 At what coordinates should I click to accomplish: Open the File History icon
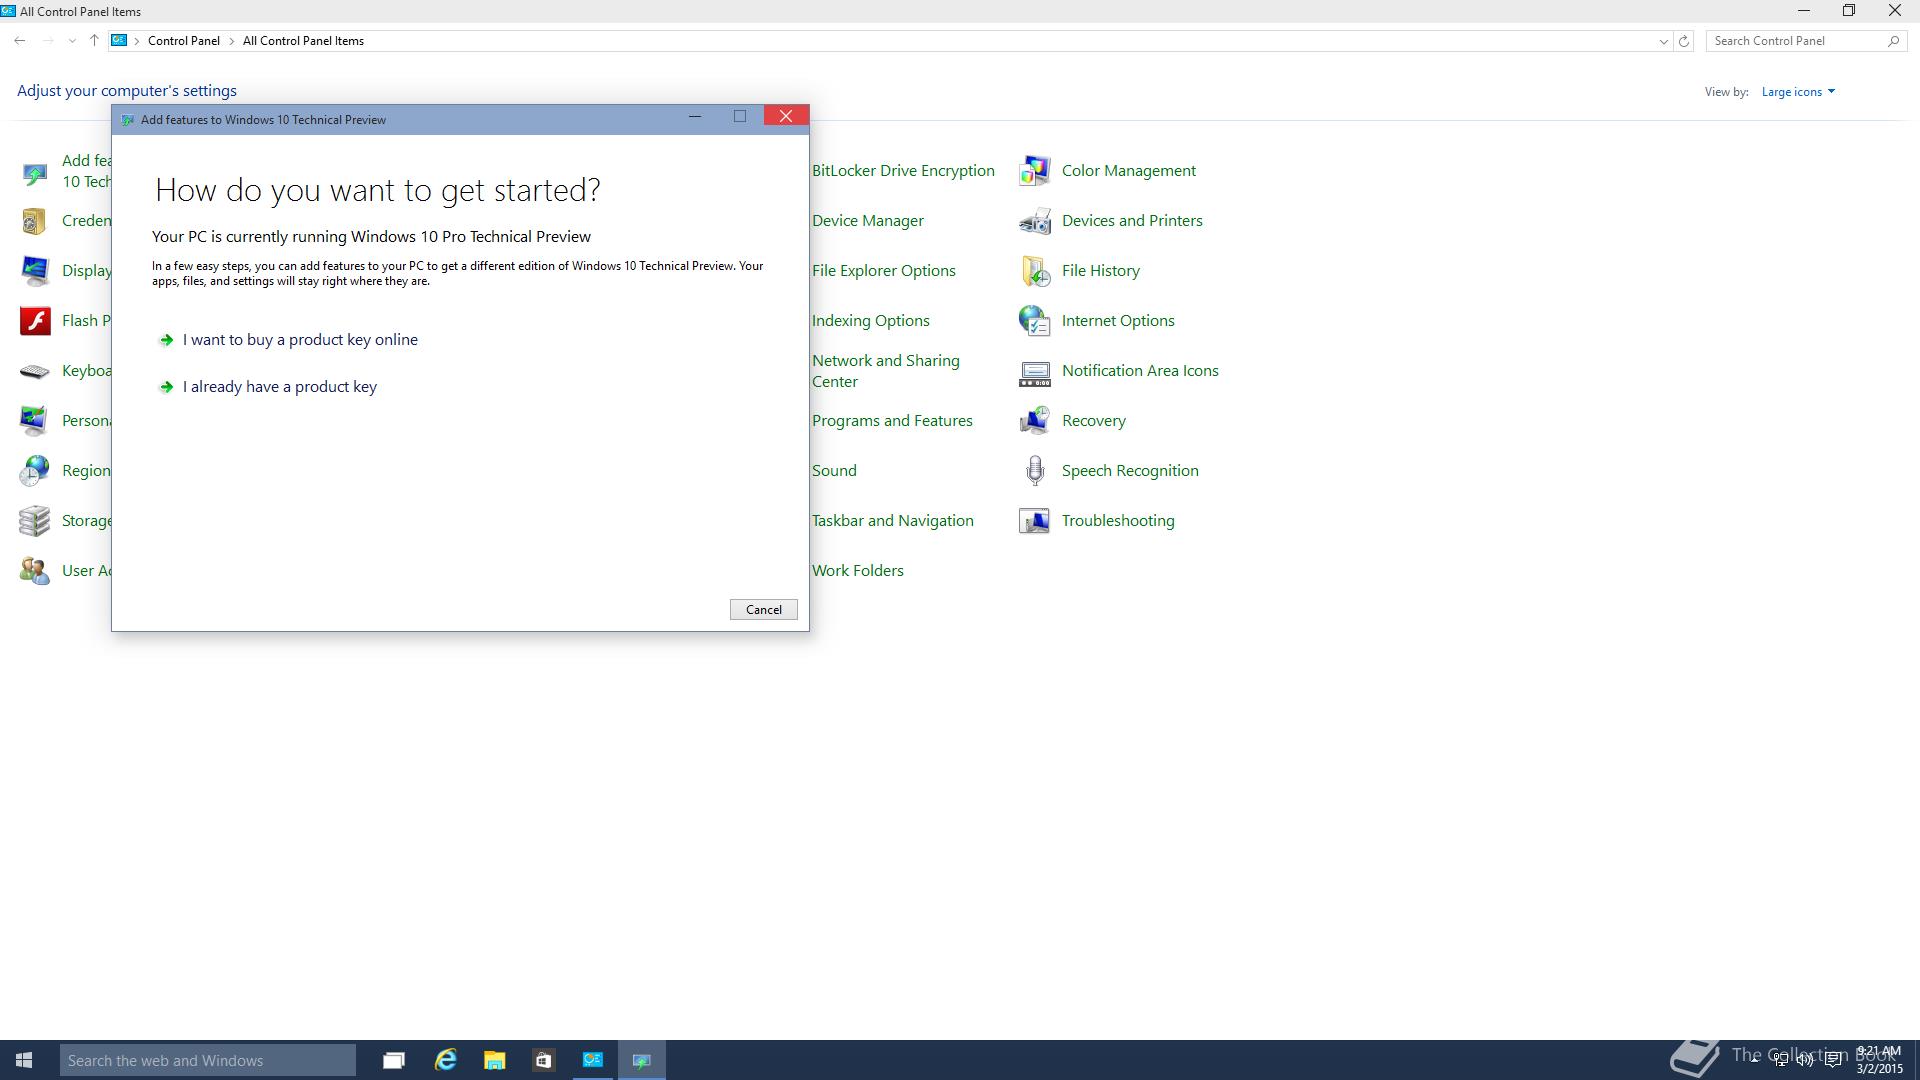coord(1035,271)
